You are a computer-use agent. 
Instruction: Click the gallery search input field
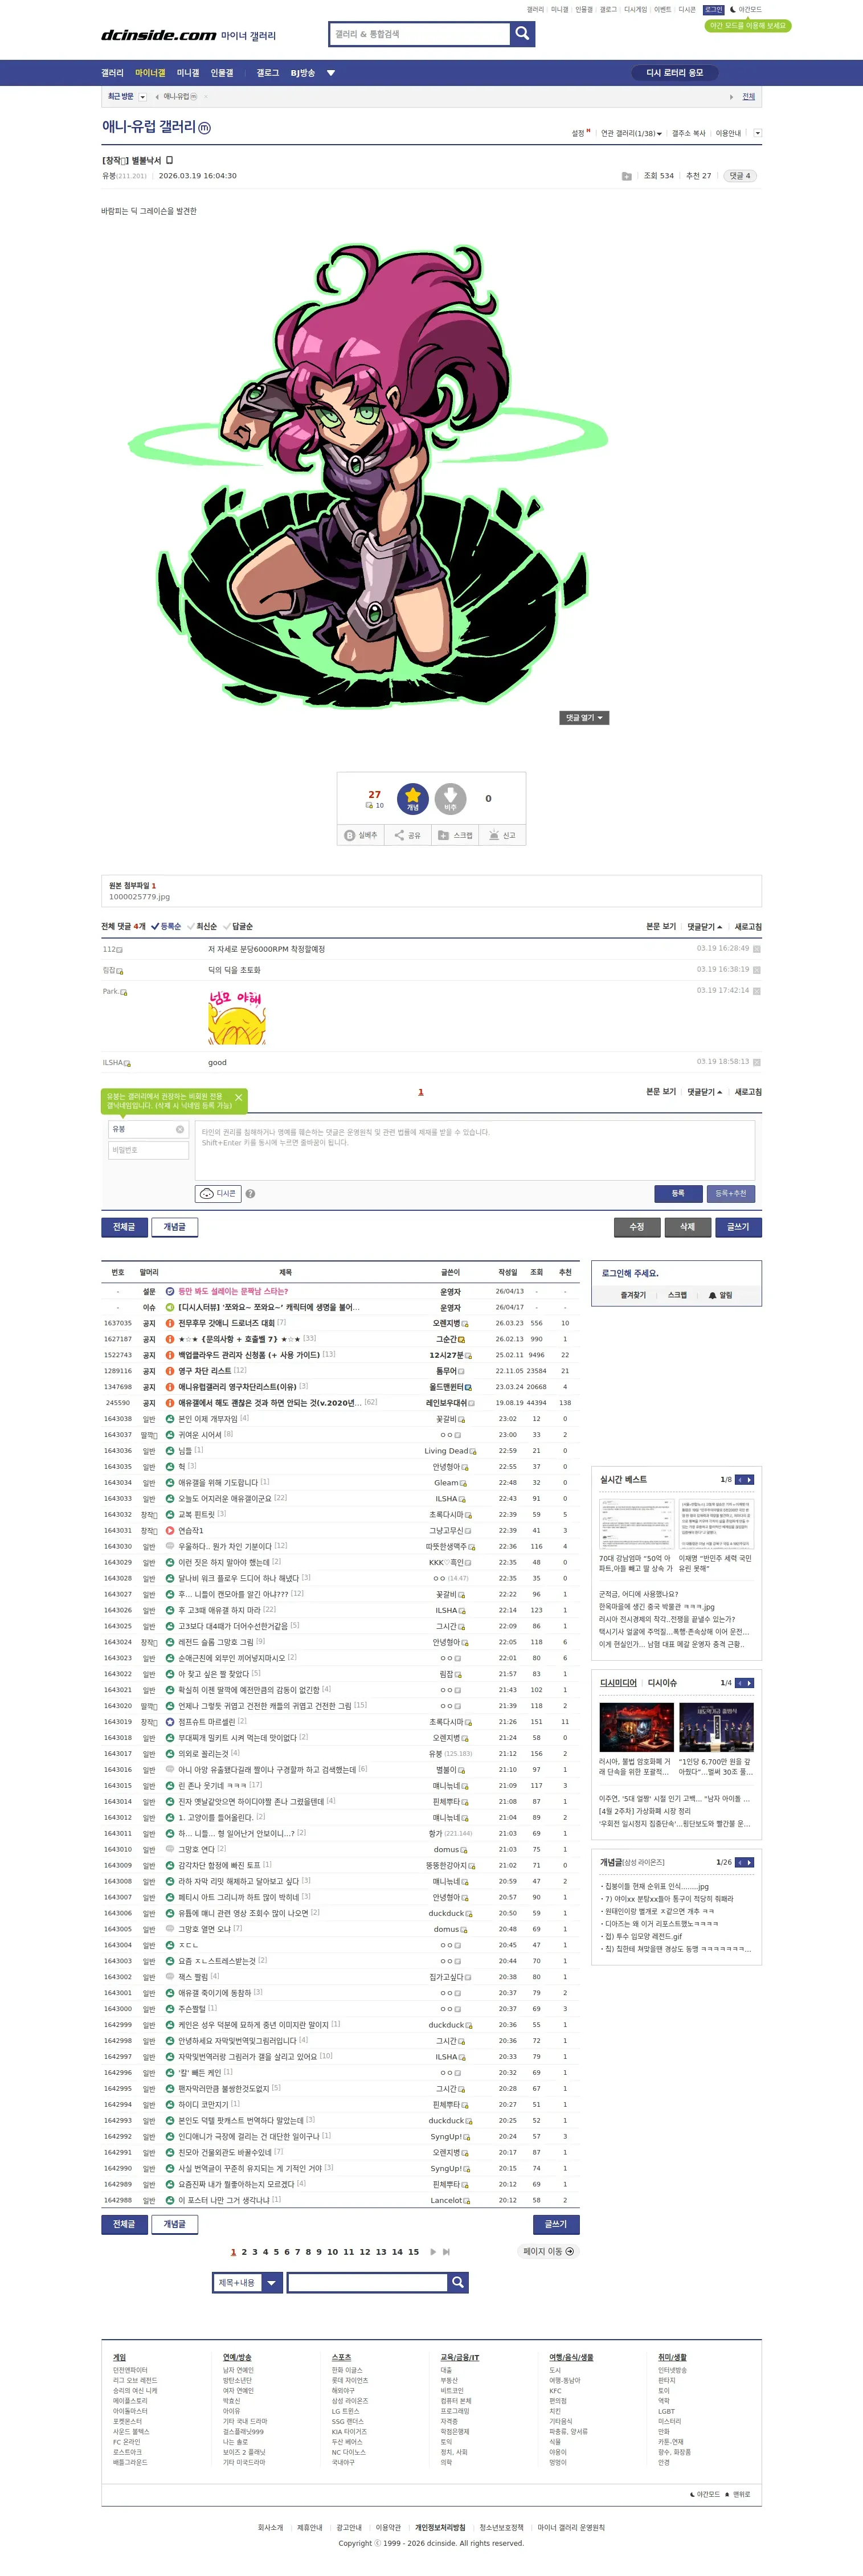[x=420, y=34]
